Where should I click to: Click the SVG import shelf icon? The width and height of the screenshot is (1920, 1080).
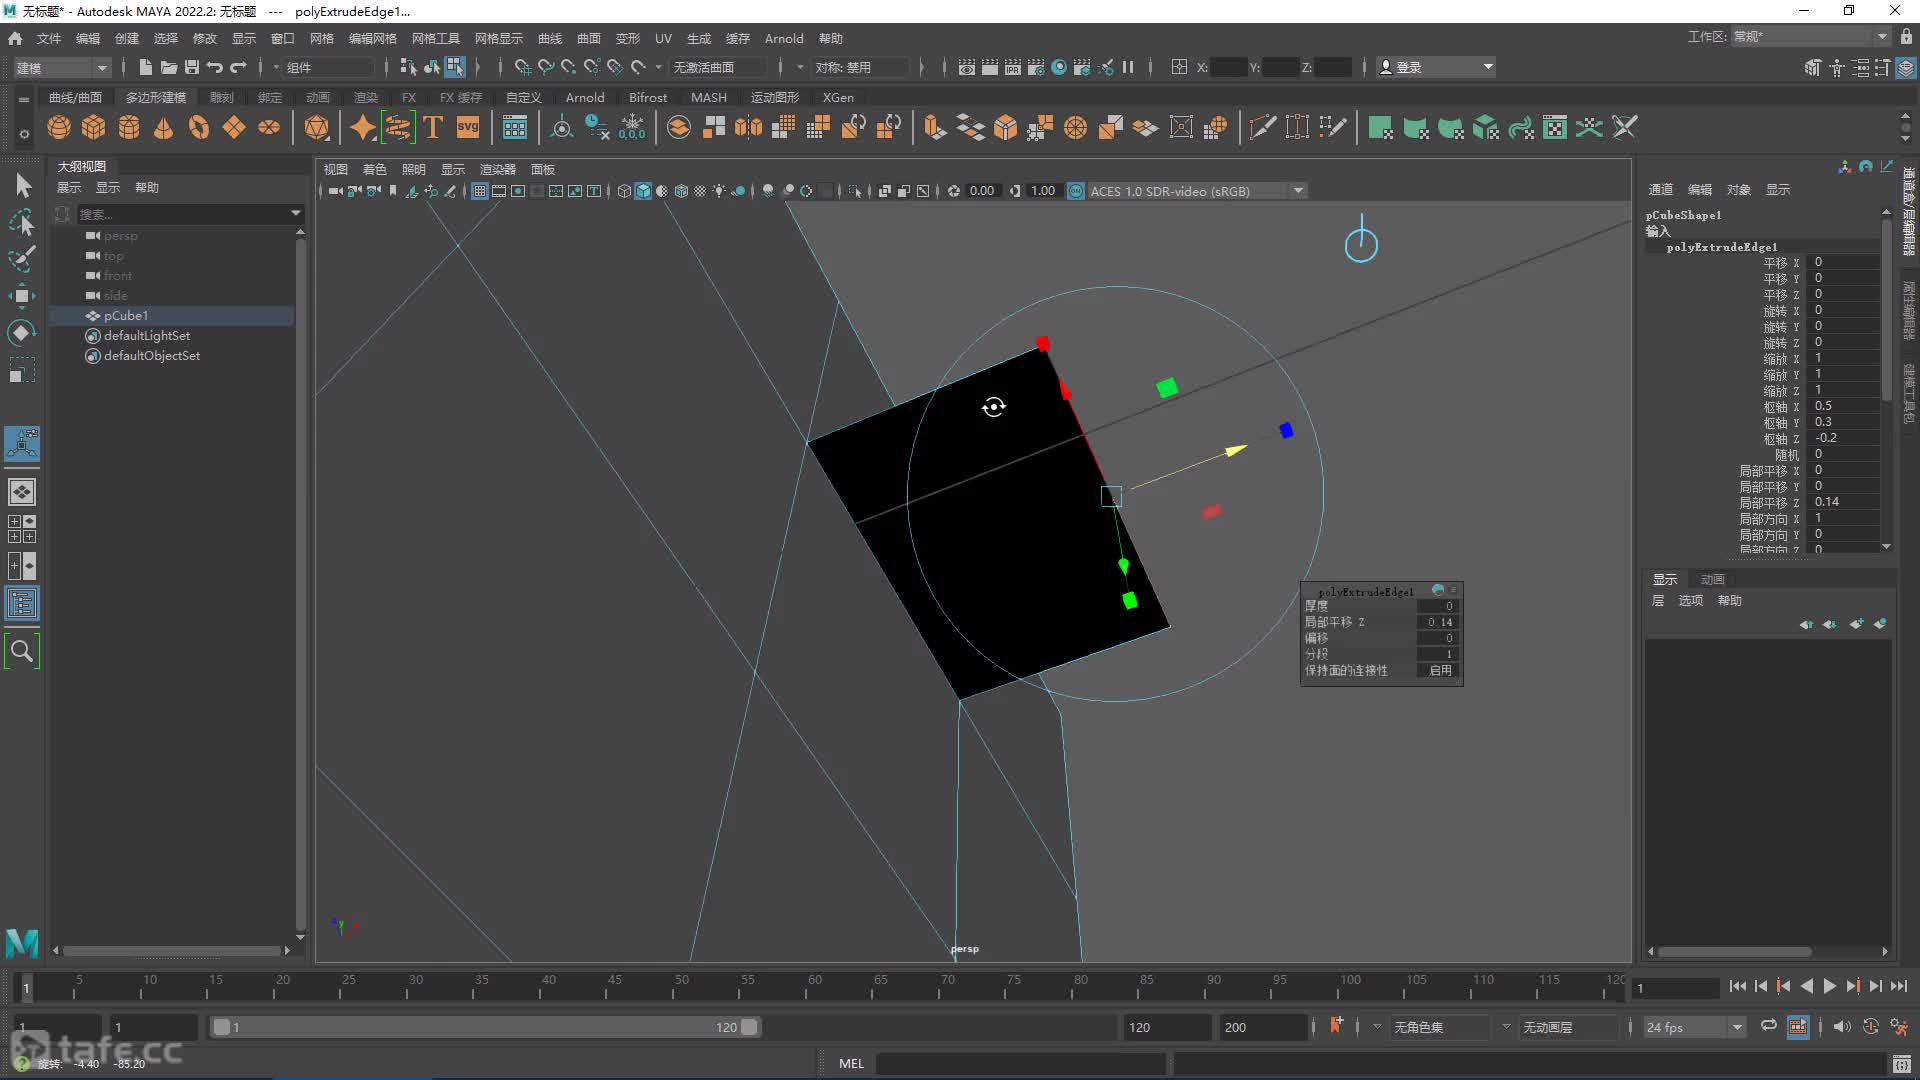pyautogui.click(x=468, y=128)
